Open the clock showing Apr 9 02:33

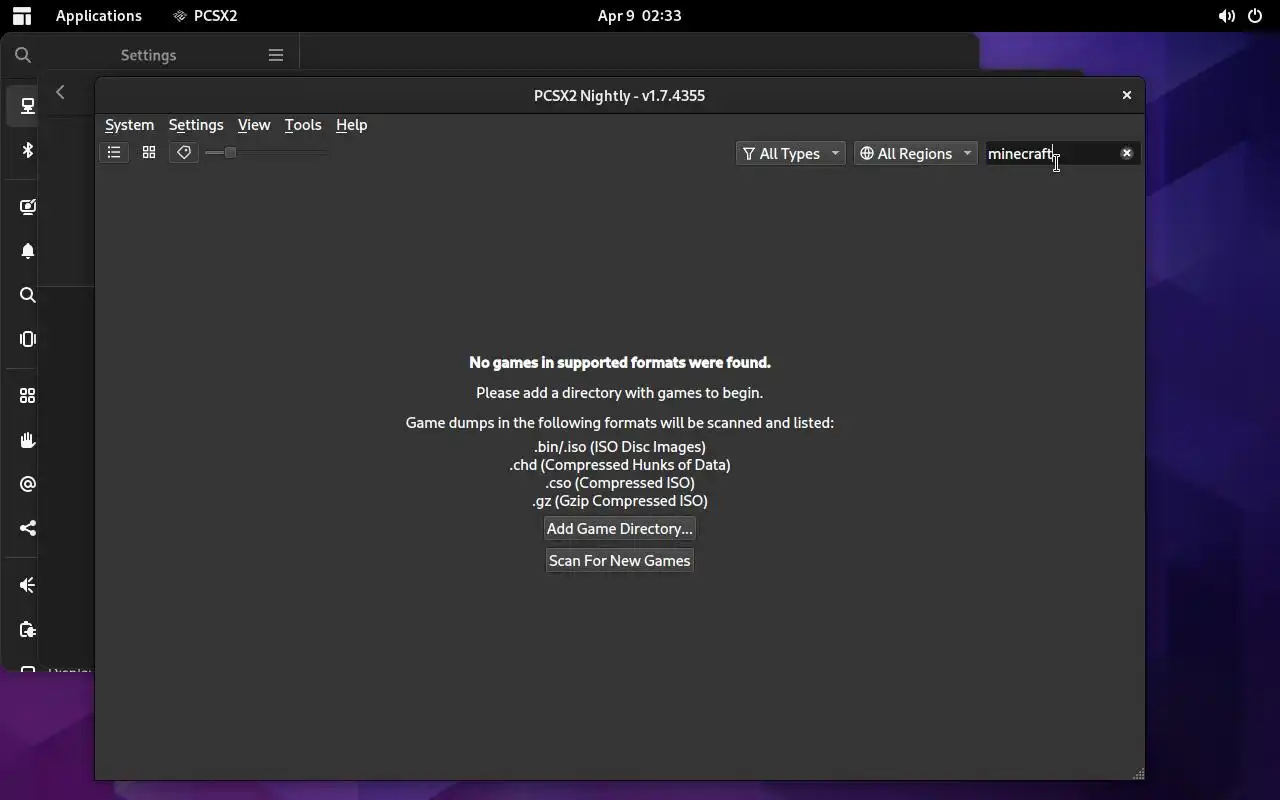(x=639, y=16)
